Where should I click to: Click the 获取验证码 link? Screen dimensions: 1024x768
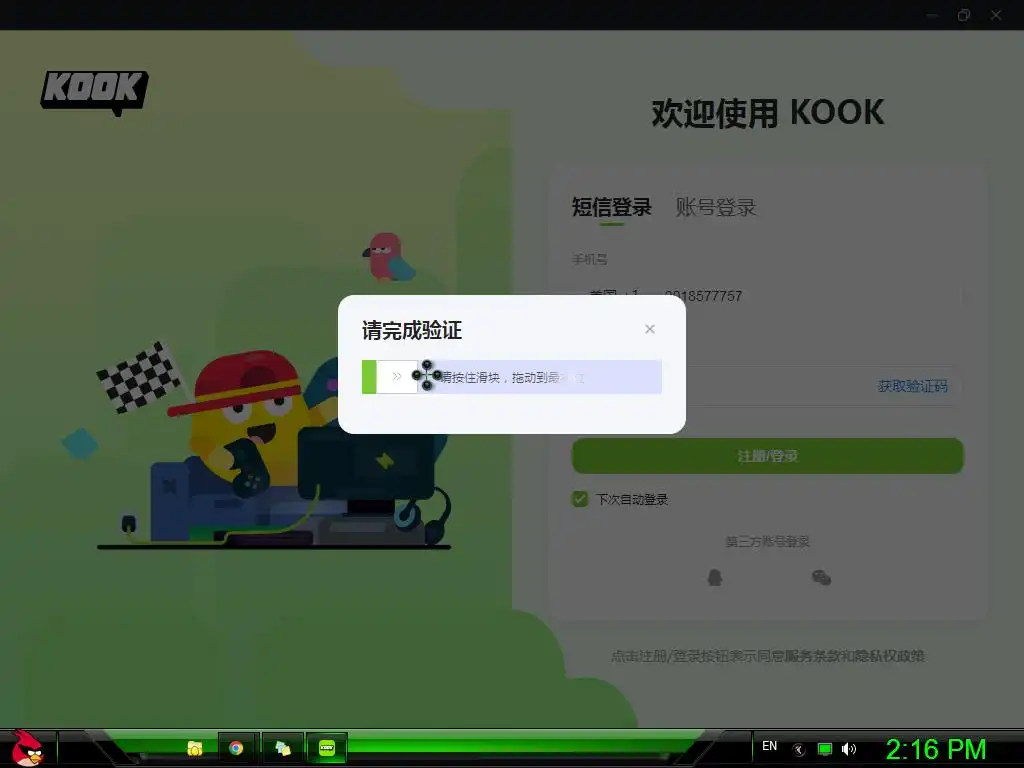point(912,386)
